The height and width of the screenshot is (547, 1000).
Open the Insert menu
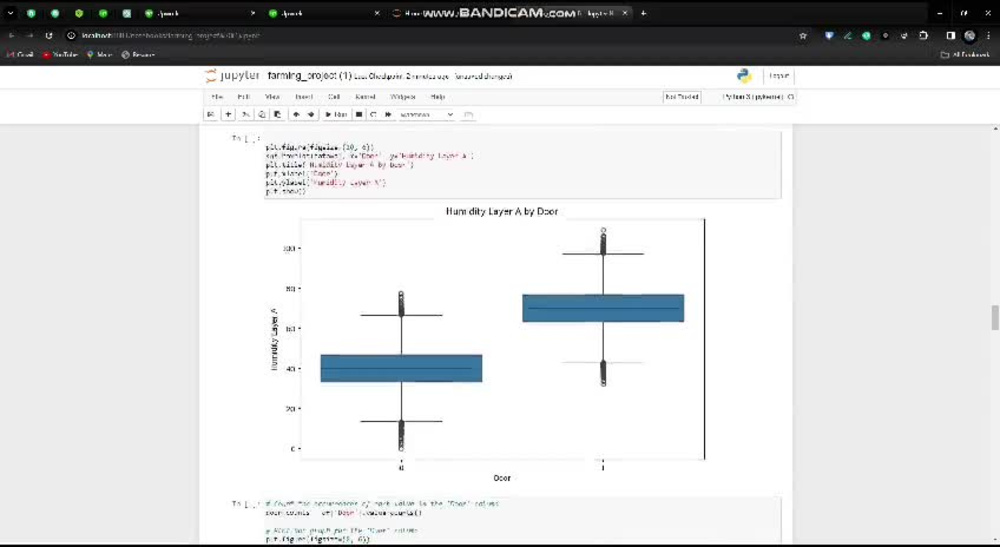tap(304, 97)
